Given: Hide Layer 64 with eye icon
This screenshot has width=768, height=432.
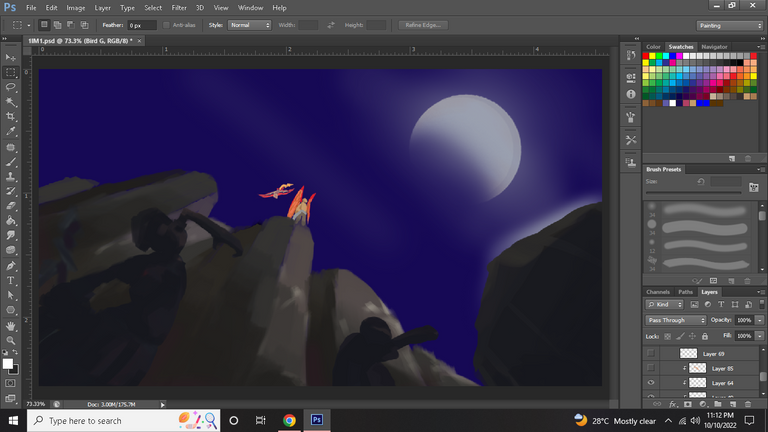Looking at the screenshot, I should tap(650, 383).
